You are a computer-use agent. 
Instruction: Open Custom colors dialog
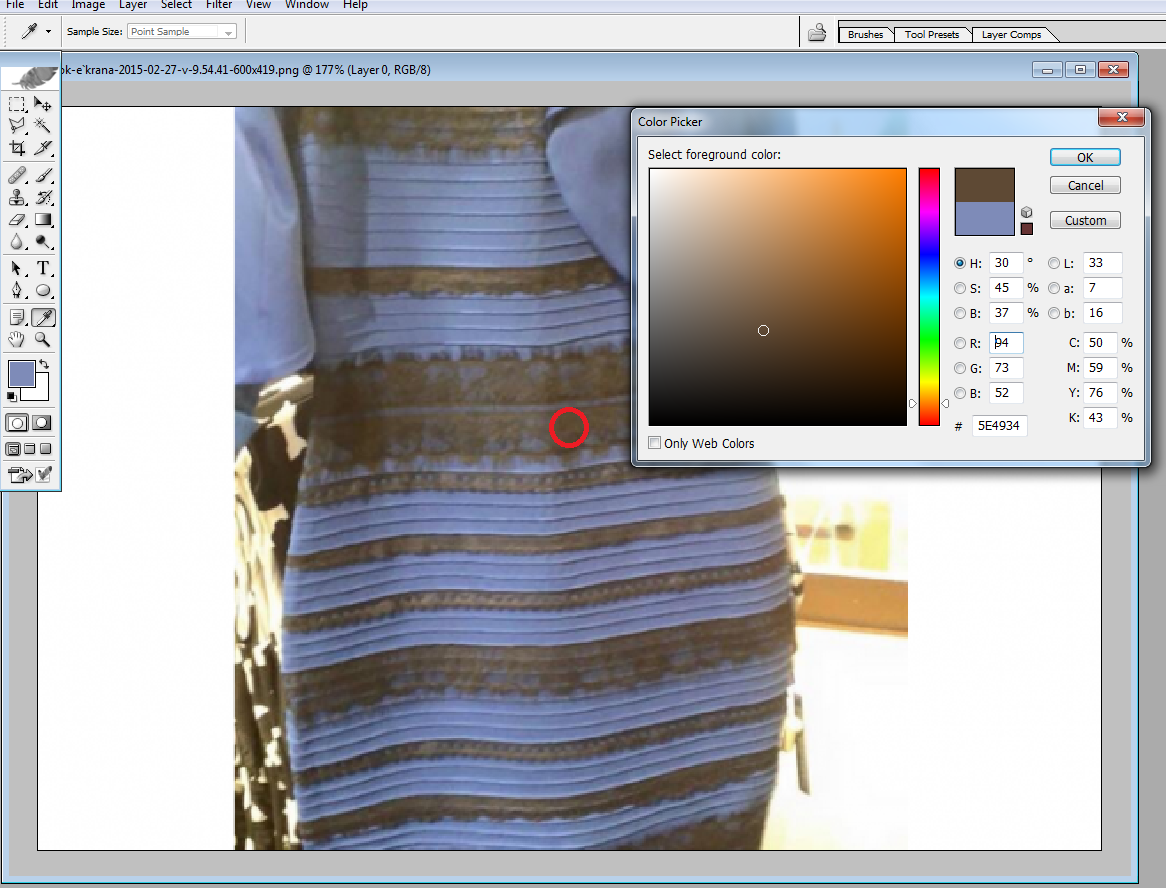(1085, 220)
